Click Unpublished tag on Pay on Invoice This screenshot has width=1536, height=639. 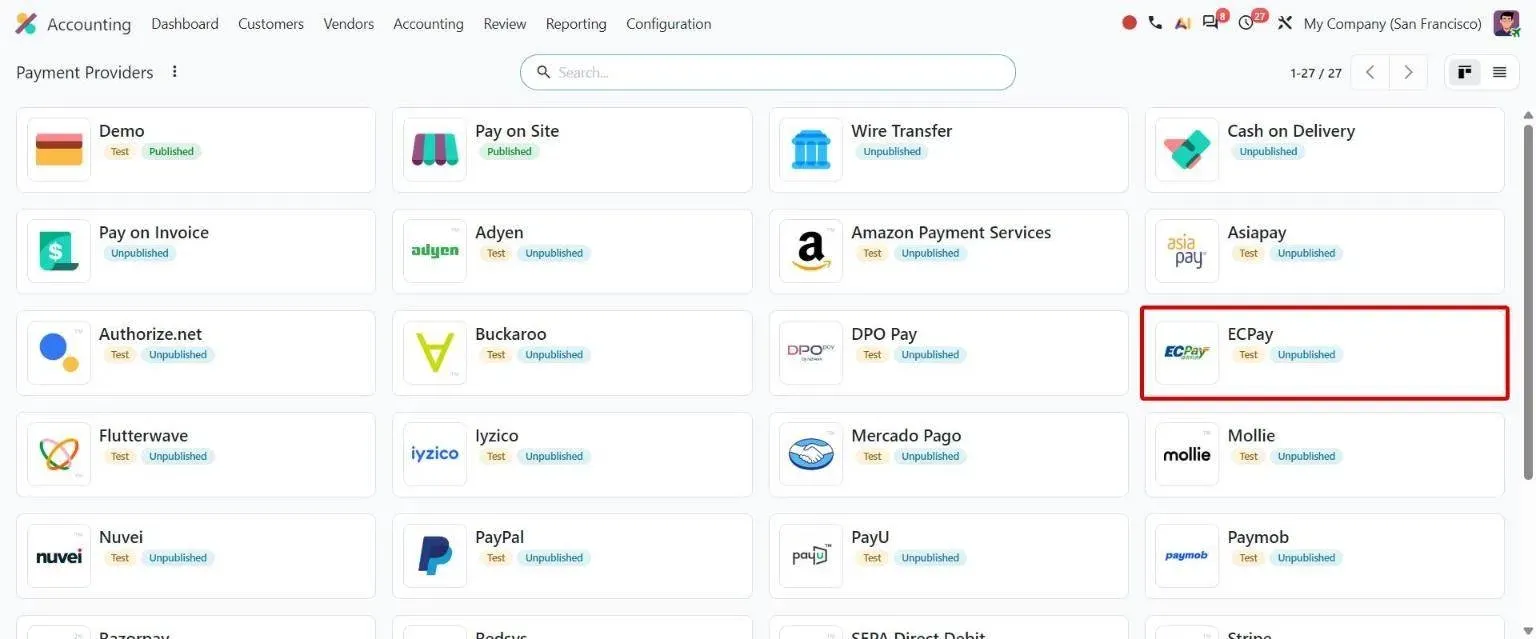pyautogui.click(x=140, y=254)
